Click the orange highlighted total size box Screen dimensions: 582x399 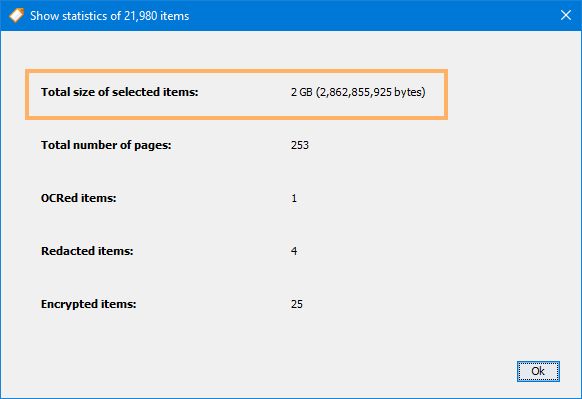236,94
